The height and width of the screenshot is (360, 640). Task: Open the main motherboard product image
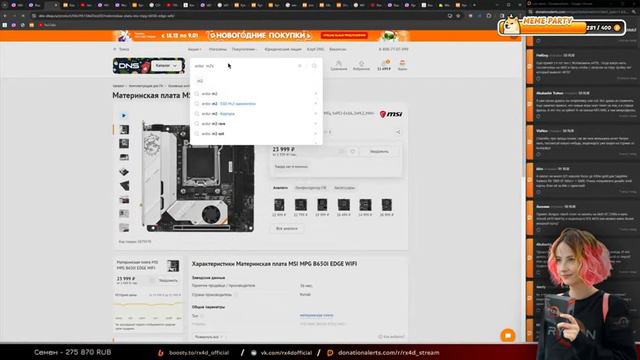coord(198,177)
